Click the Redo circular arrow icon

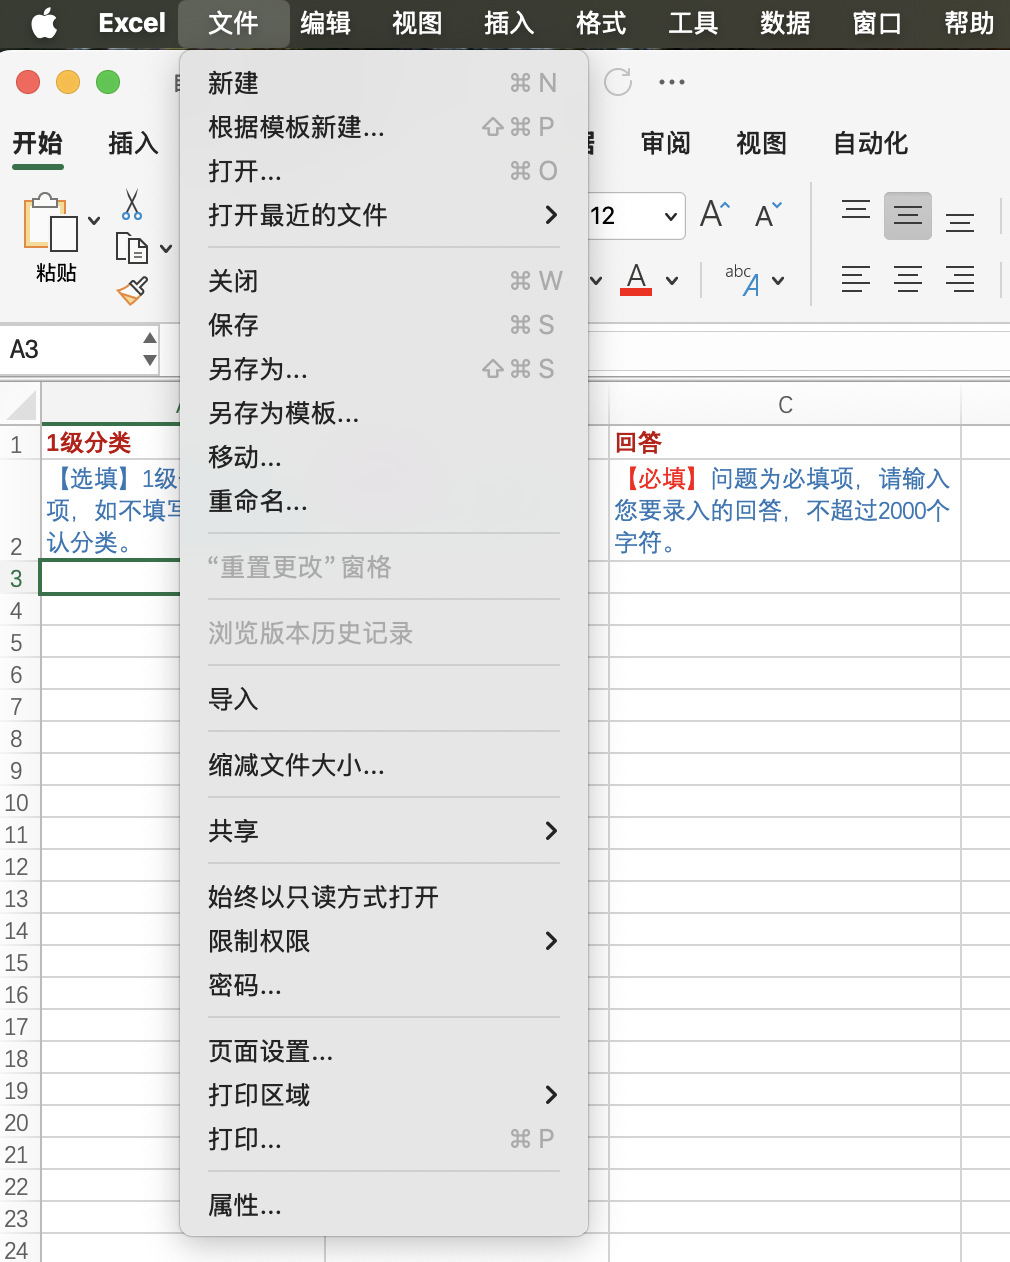coord(618,82)
